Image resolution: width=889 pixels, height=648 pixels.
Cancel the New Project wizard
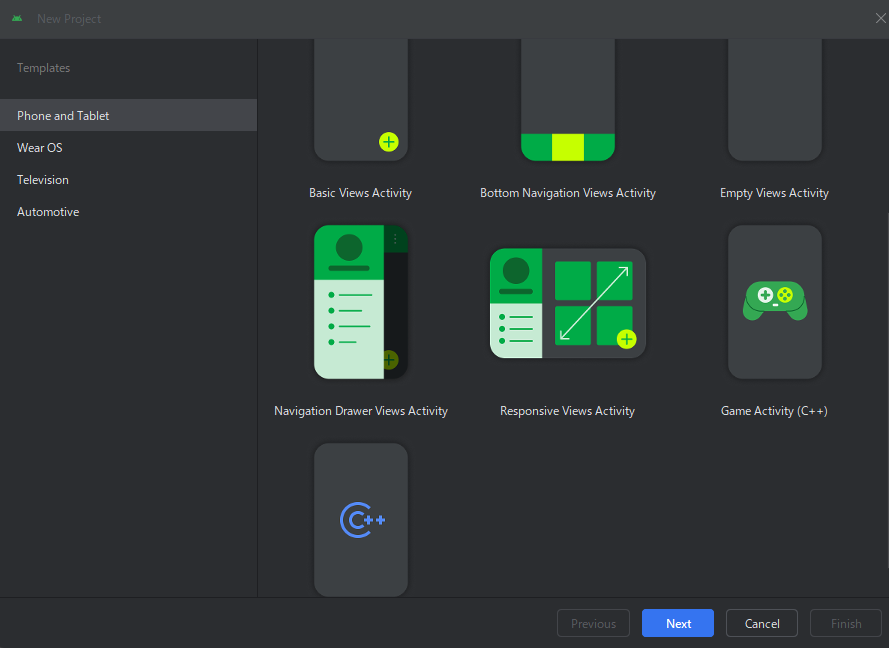click(x=762, y=623)
